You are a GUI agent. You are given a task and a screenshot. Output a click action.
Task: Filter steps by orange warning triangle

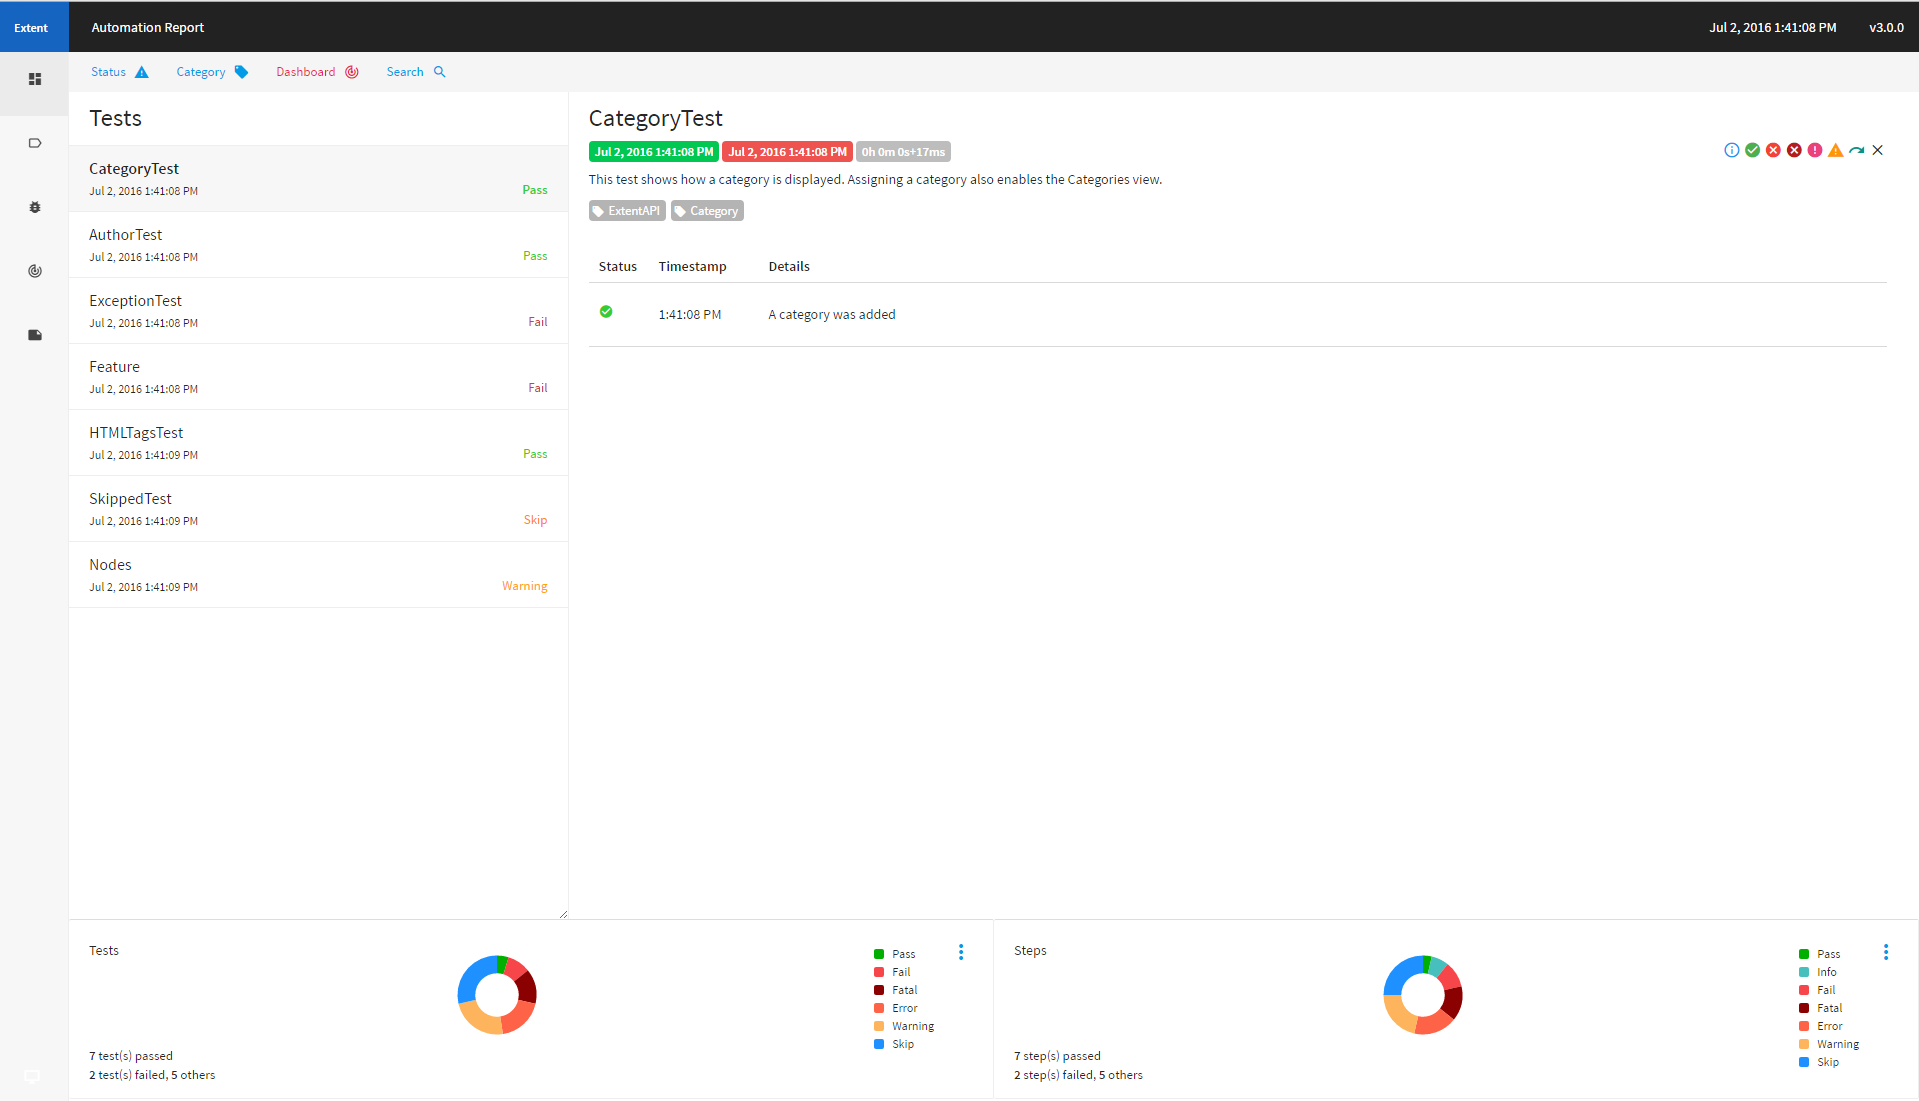[x=1835, y=150]
